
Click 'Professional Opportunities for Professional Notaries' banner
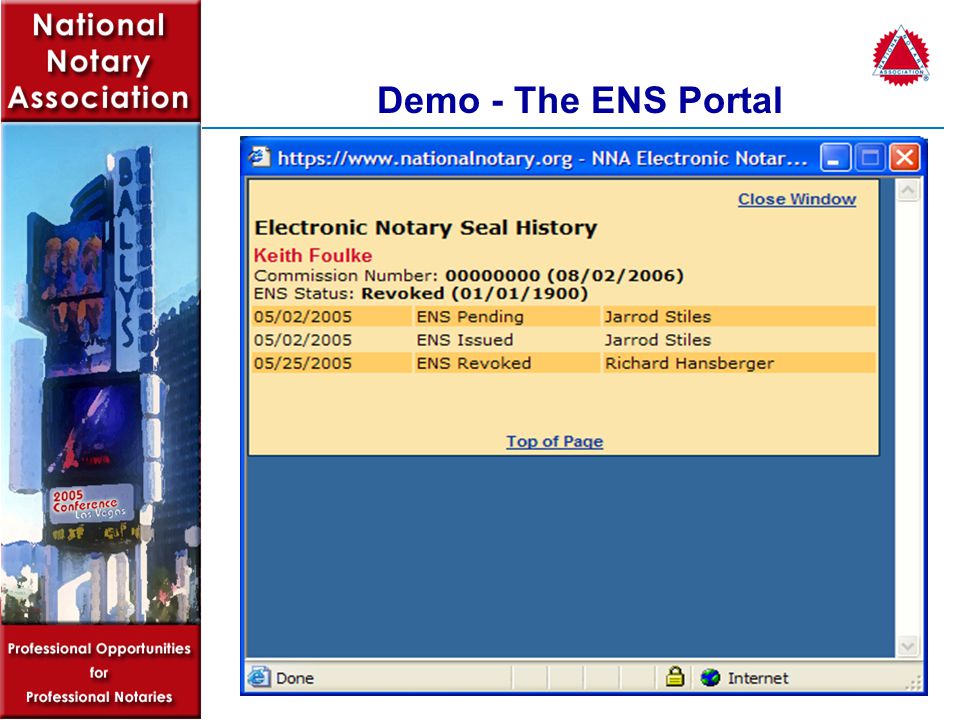click(x=99, y=672)
